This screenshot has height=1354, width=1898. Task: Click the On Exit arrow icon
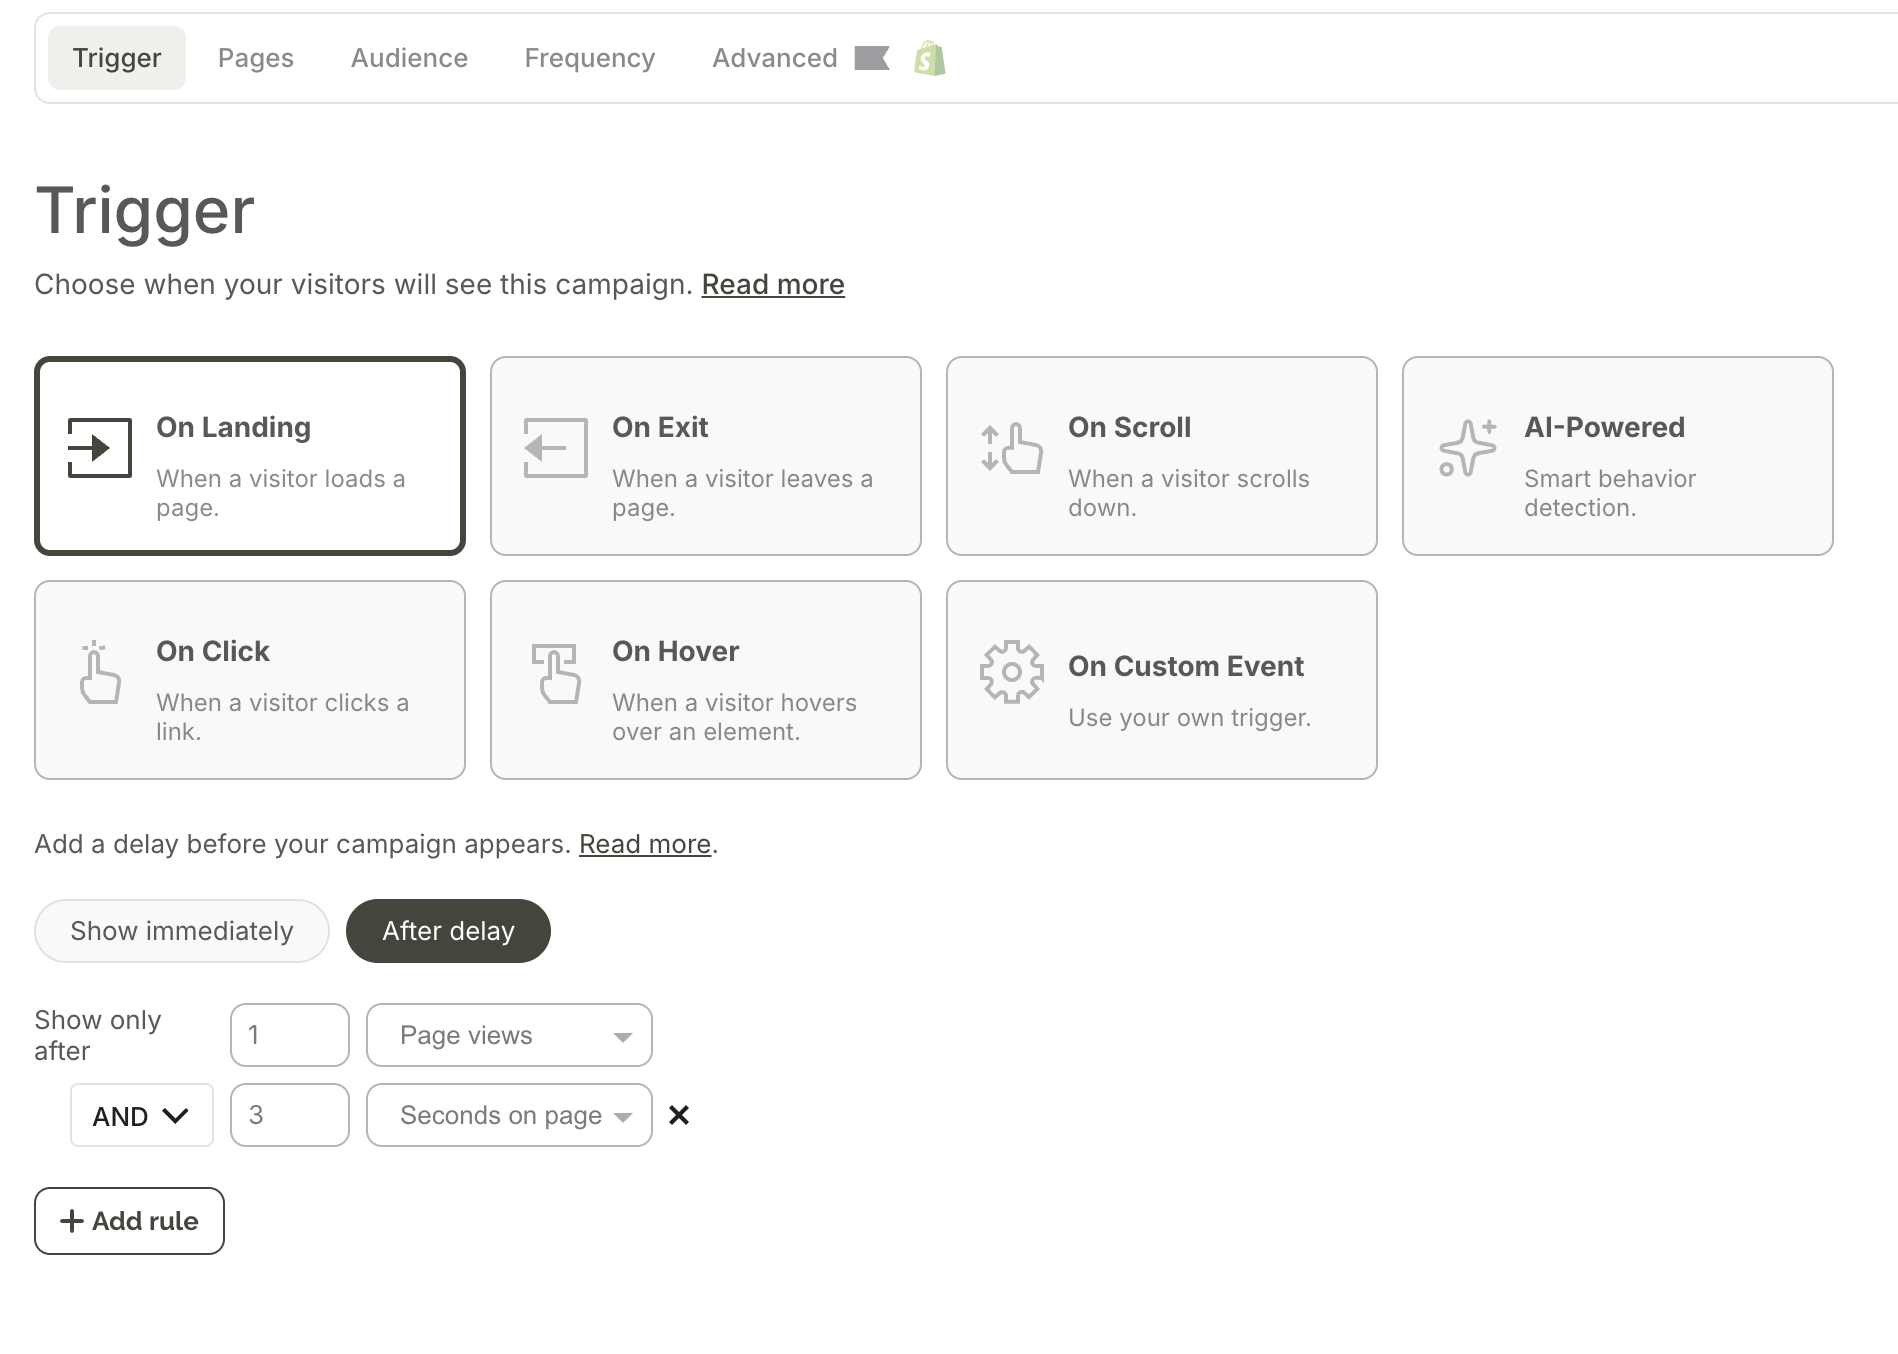tap(555, 448)
